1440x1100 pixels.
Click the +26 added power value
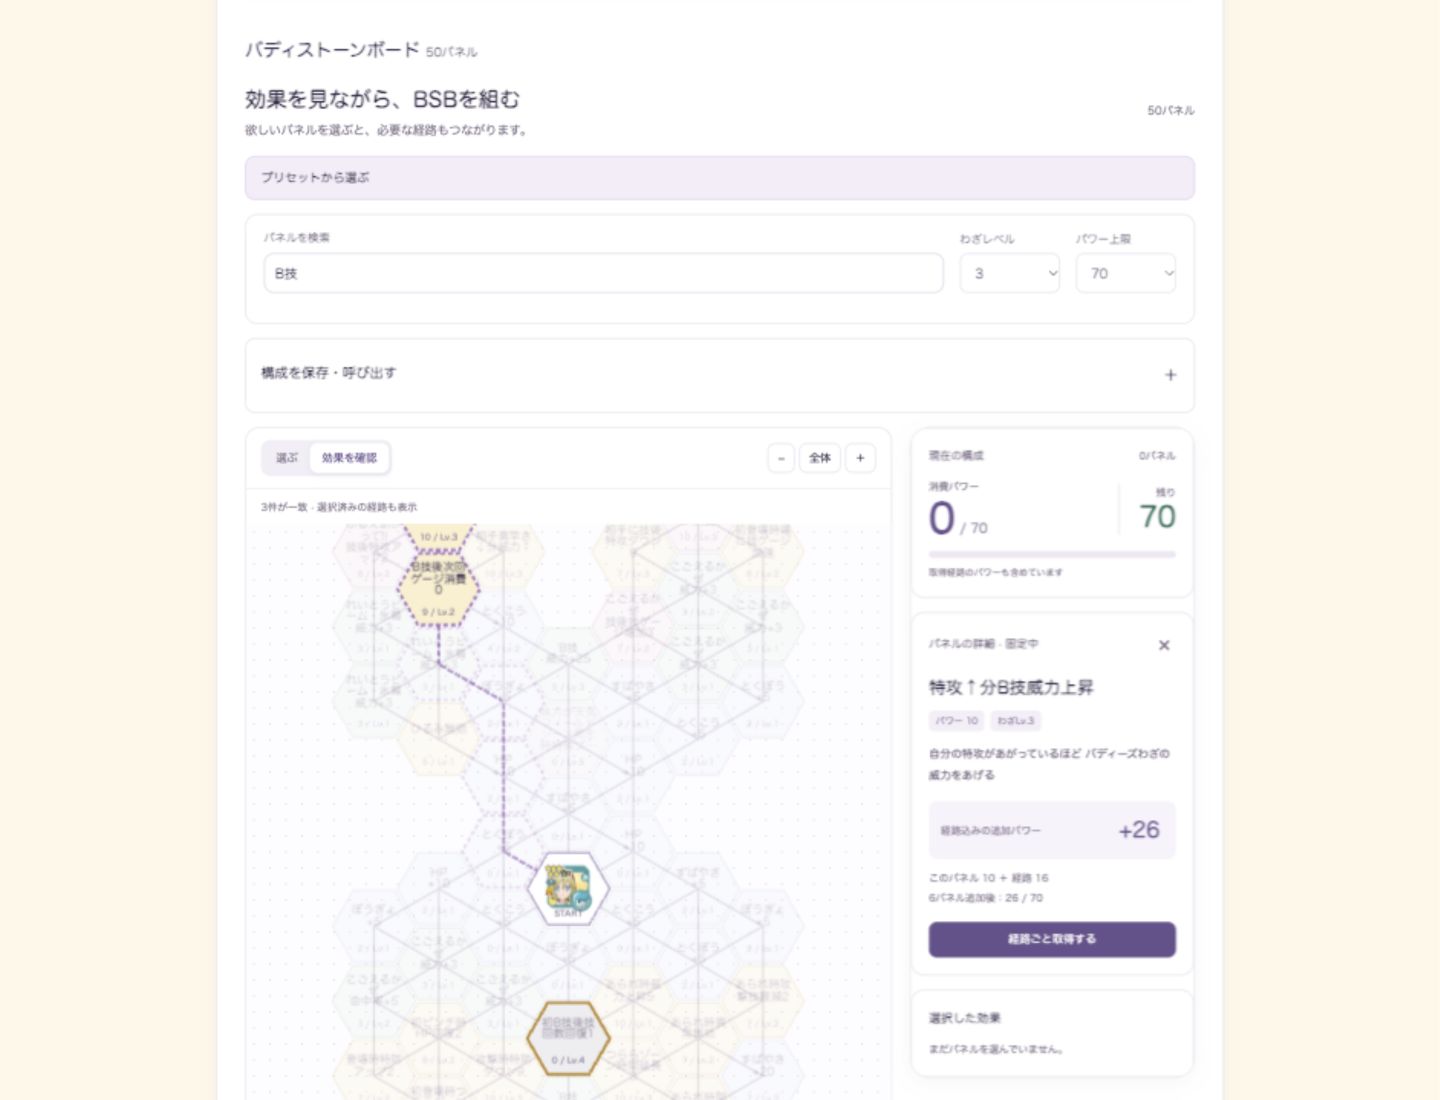click(1139, 830)
